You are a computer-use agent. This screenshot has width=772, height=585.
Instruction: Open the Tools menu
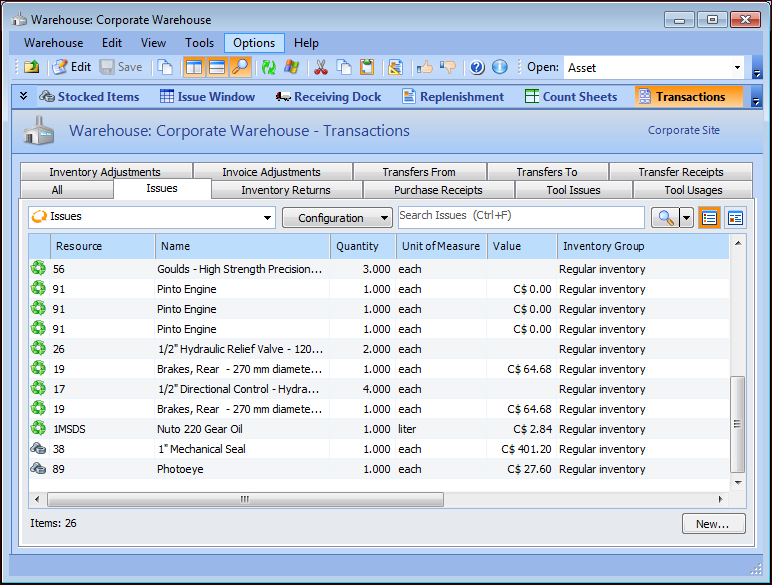(199, 43)
